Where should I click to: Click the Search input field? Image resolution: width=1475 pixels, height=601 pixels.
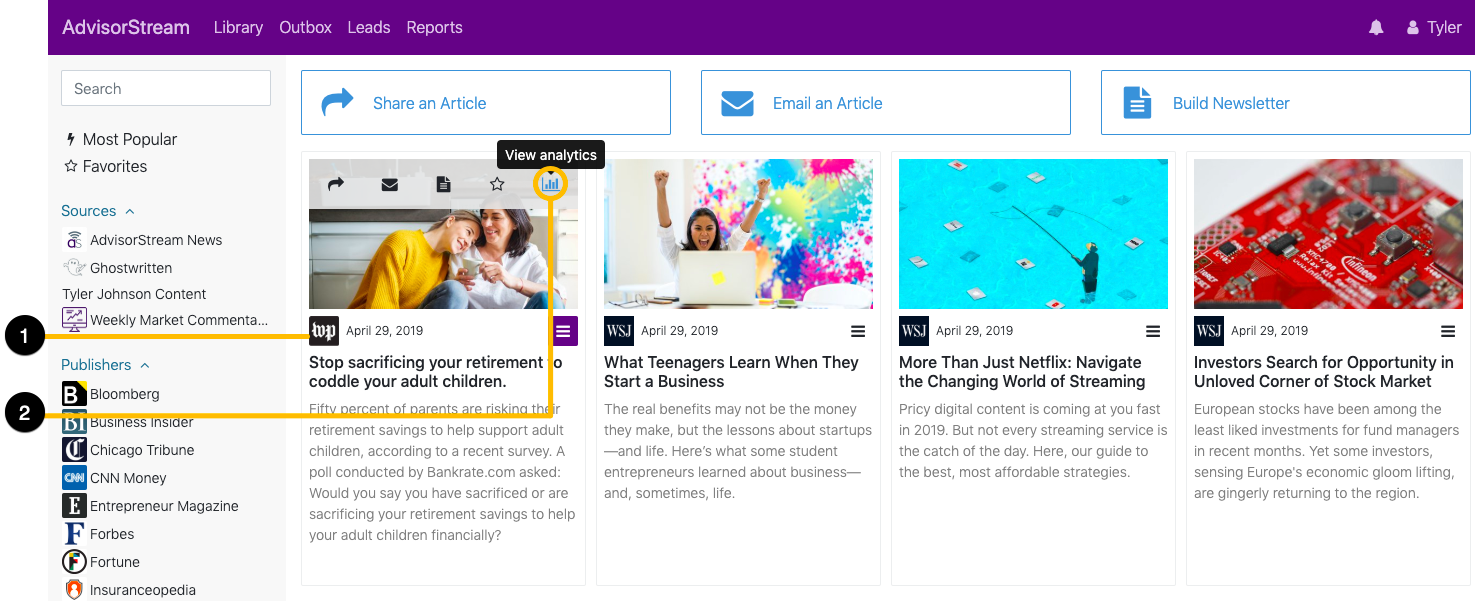[x=166, y=88]
